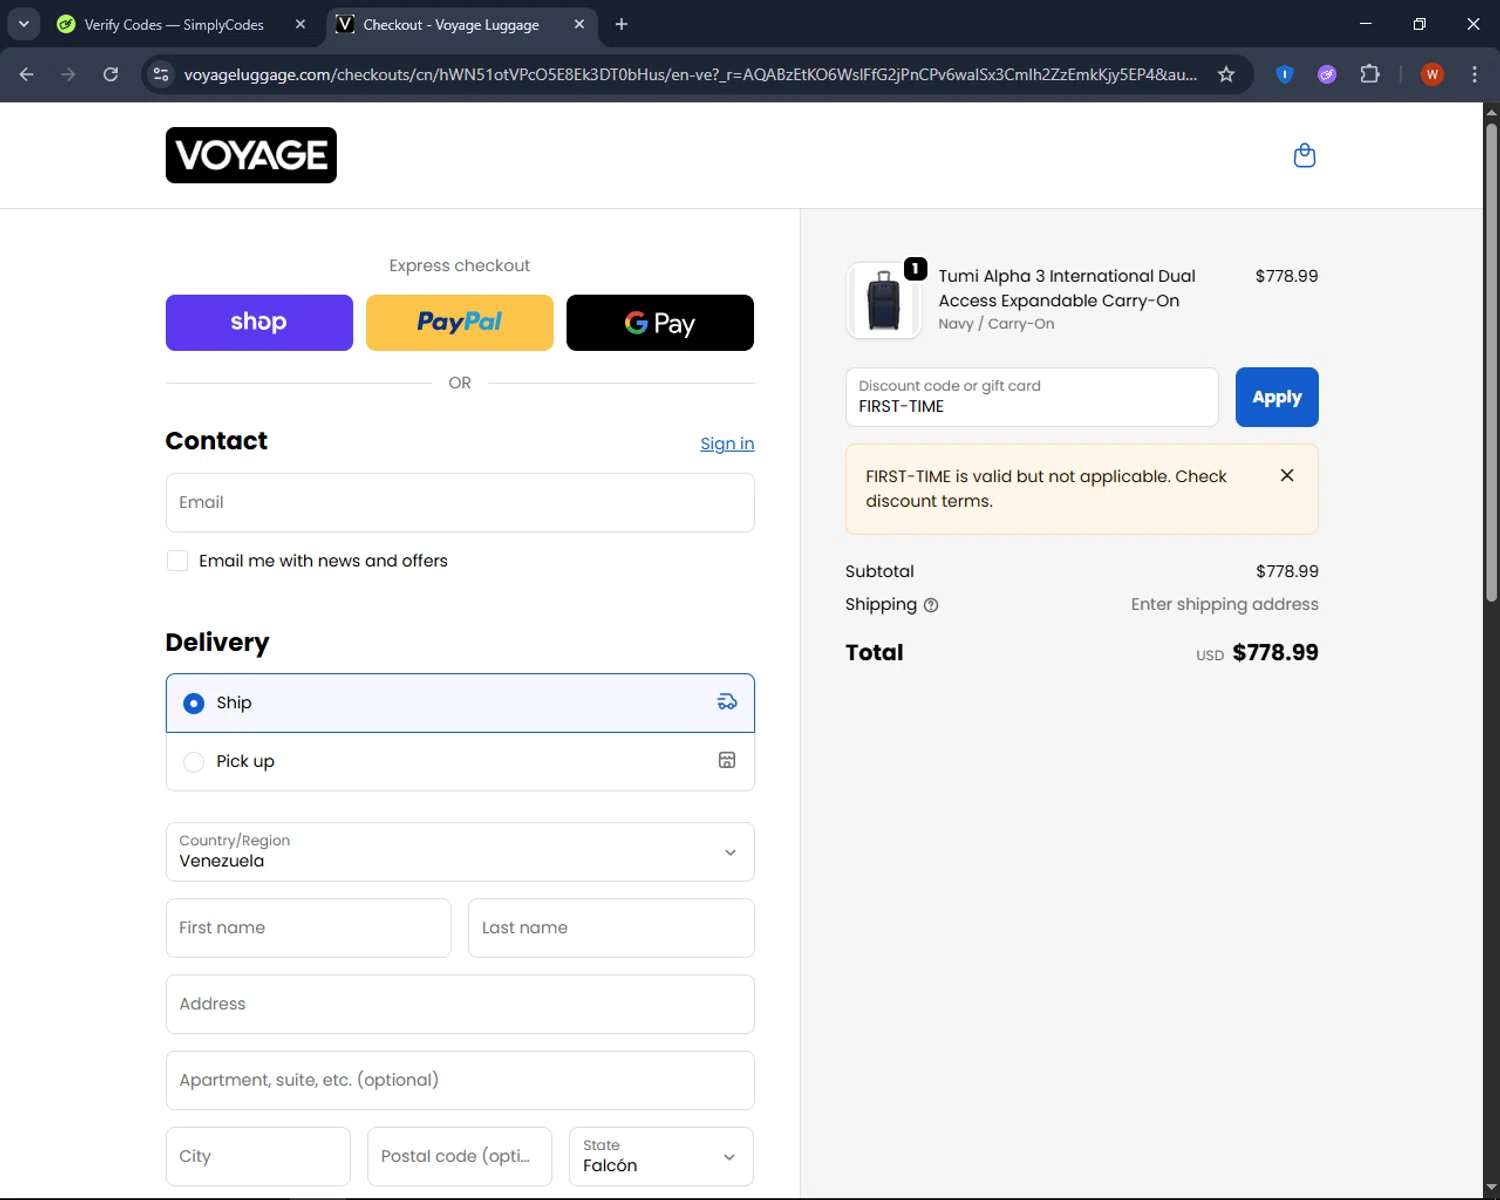1500x1200 pixels.
Task: Click the store icon on Pick up
Action: [727, 760]
